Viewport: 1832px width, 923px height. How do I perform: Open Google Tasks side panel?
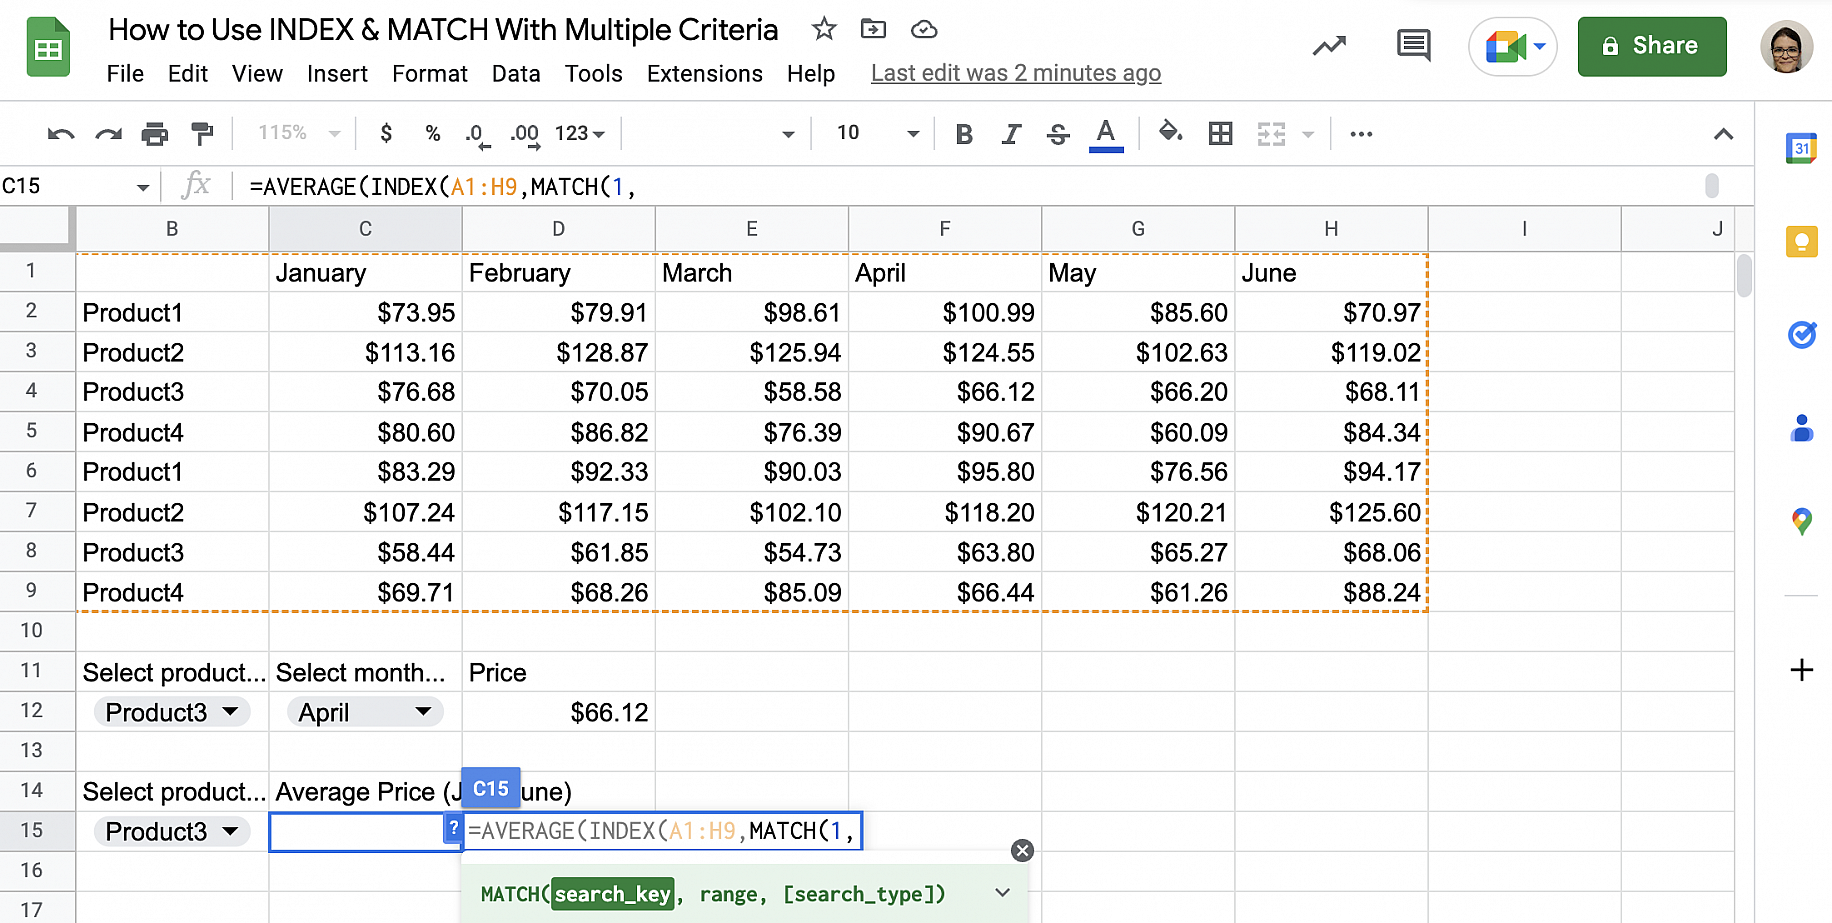[1801, 334]
